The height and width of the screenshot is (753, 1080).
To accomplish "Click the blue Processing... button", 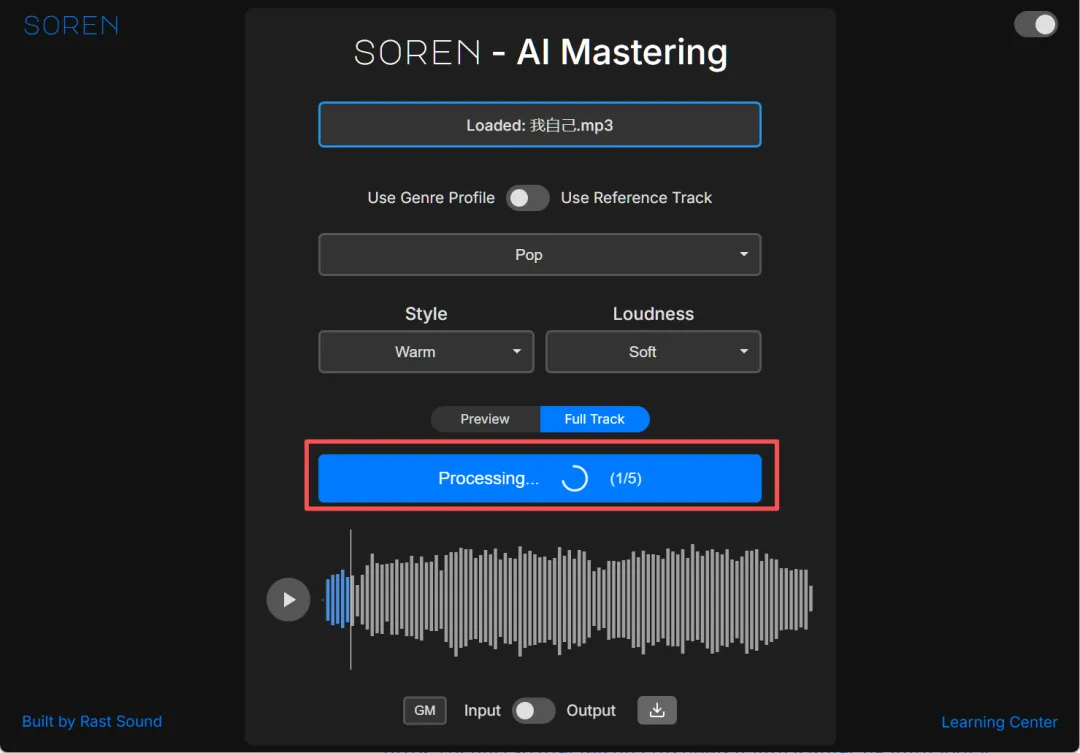I will (539, 478).
